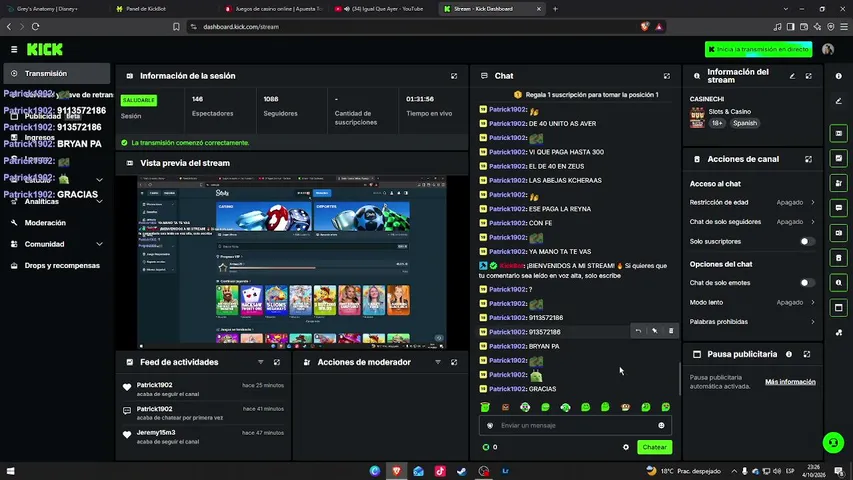Select Transmisión in the sidebar
This screenshot has height=480, width=853.
click(x=57, y=73)
